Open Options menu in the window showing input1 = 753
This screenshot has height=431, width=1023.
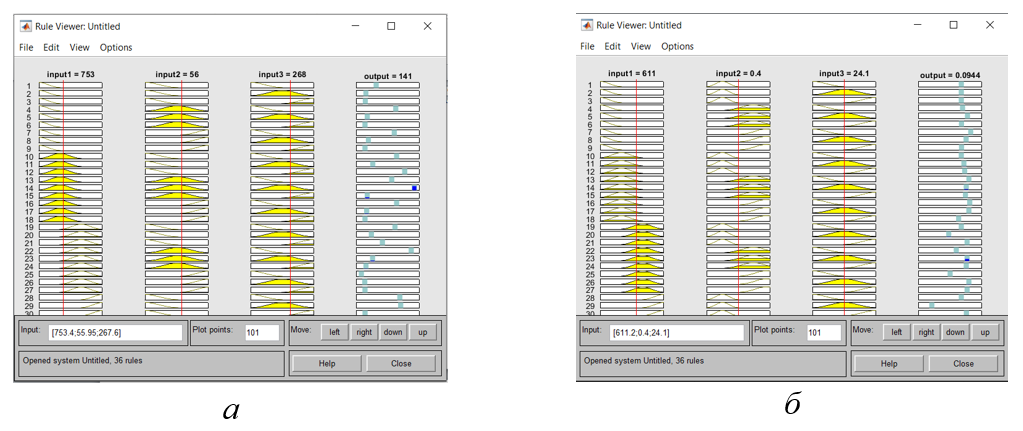(x=116, y=47)
